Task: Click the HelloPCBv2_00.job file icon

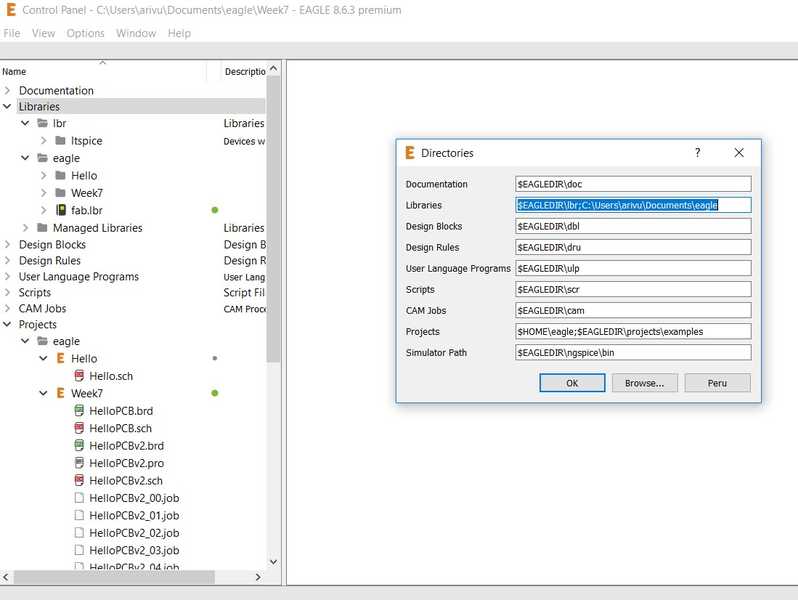Action: point(79,498)
